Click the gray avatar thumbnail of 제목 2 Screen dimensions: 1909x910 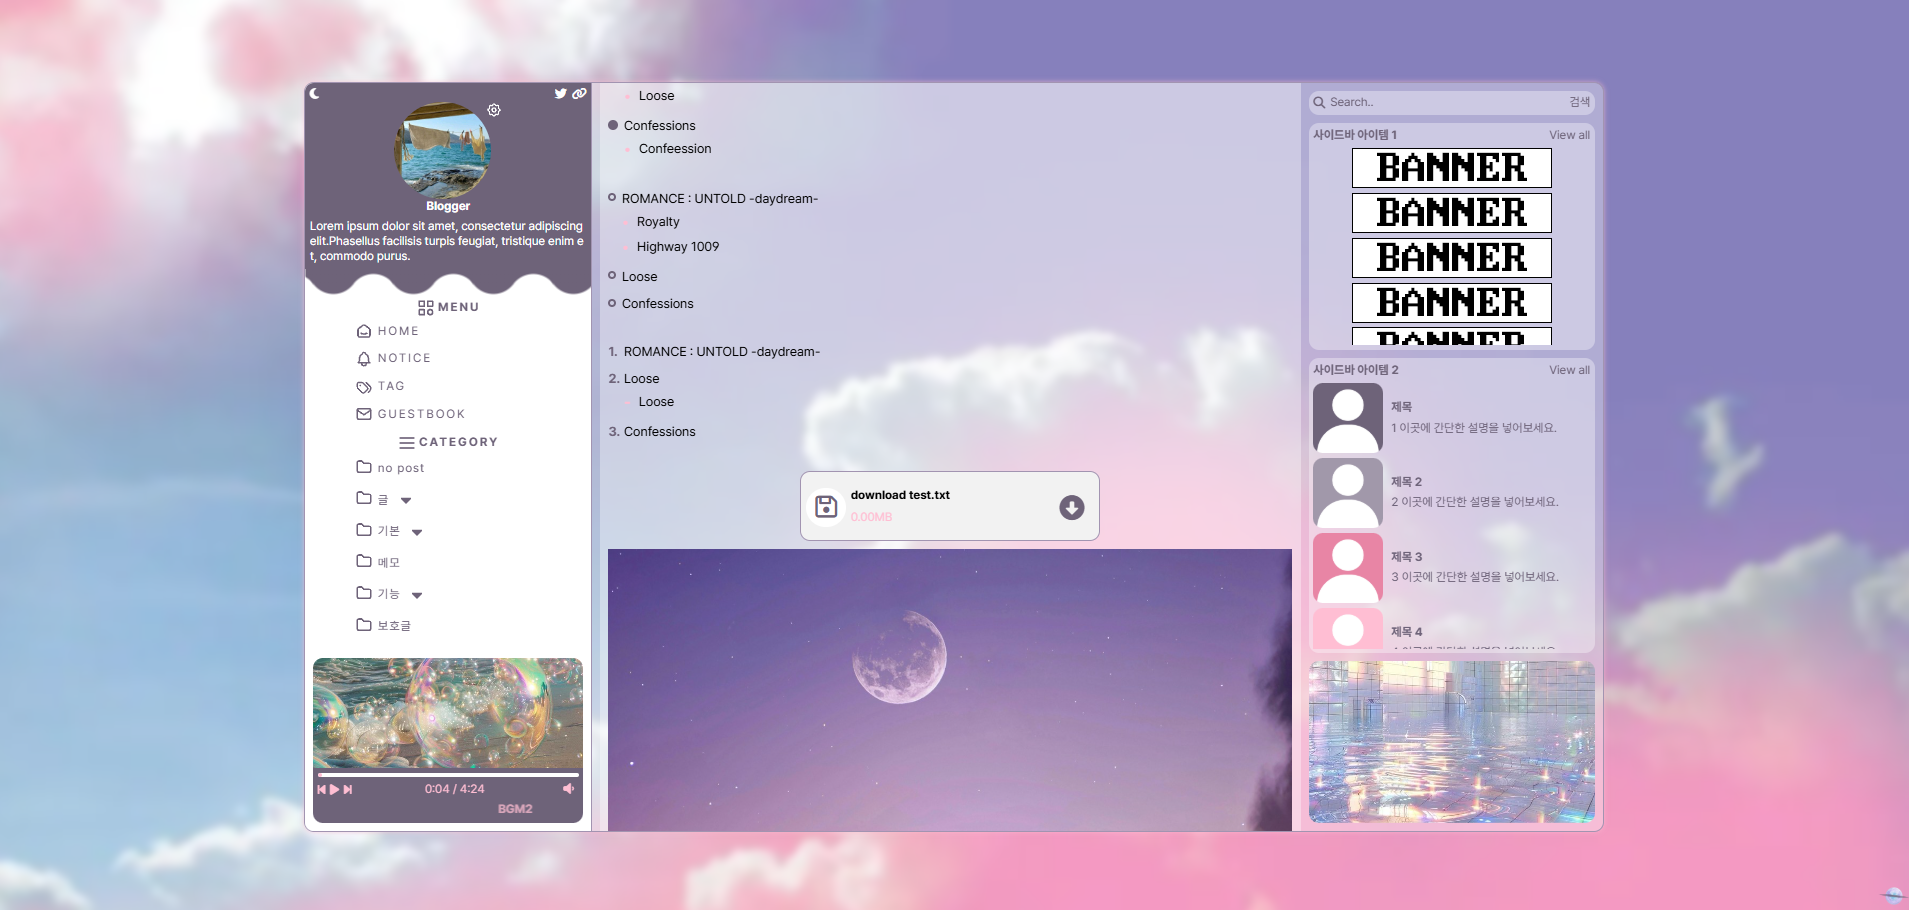1348,492
